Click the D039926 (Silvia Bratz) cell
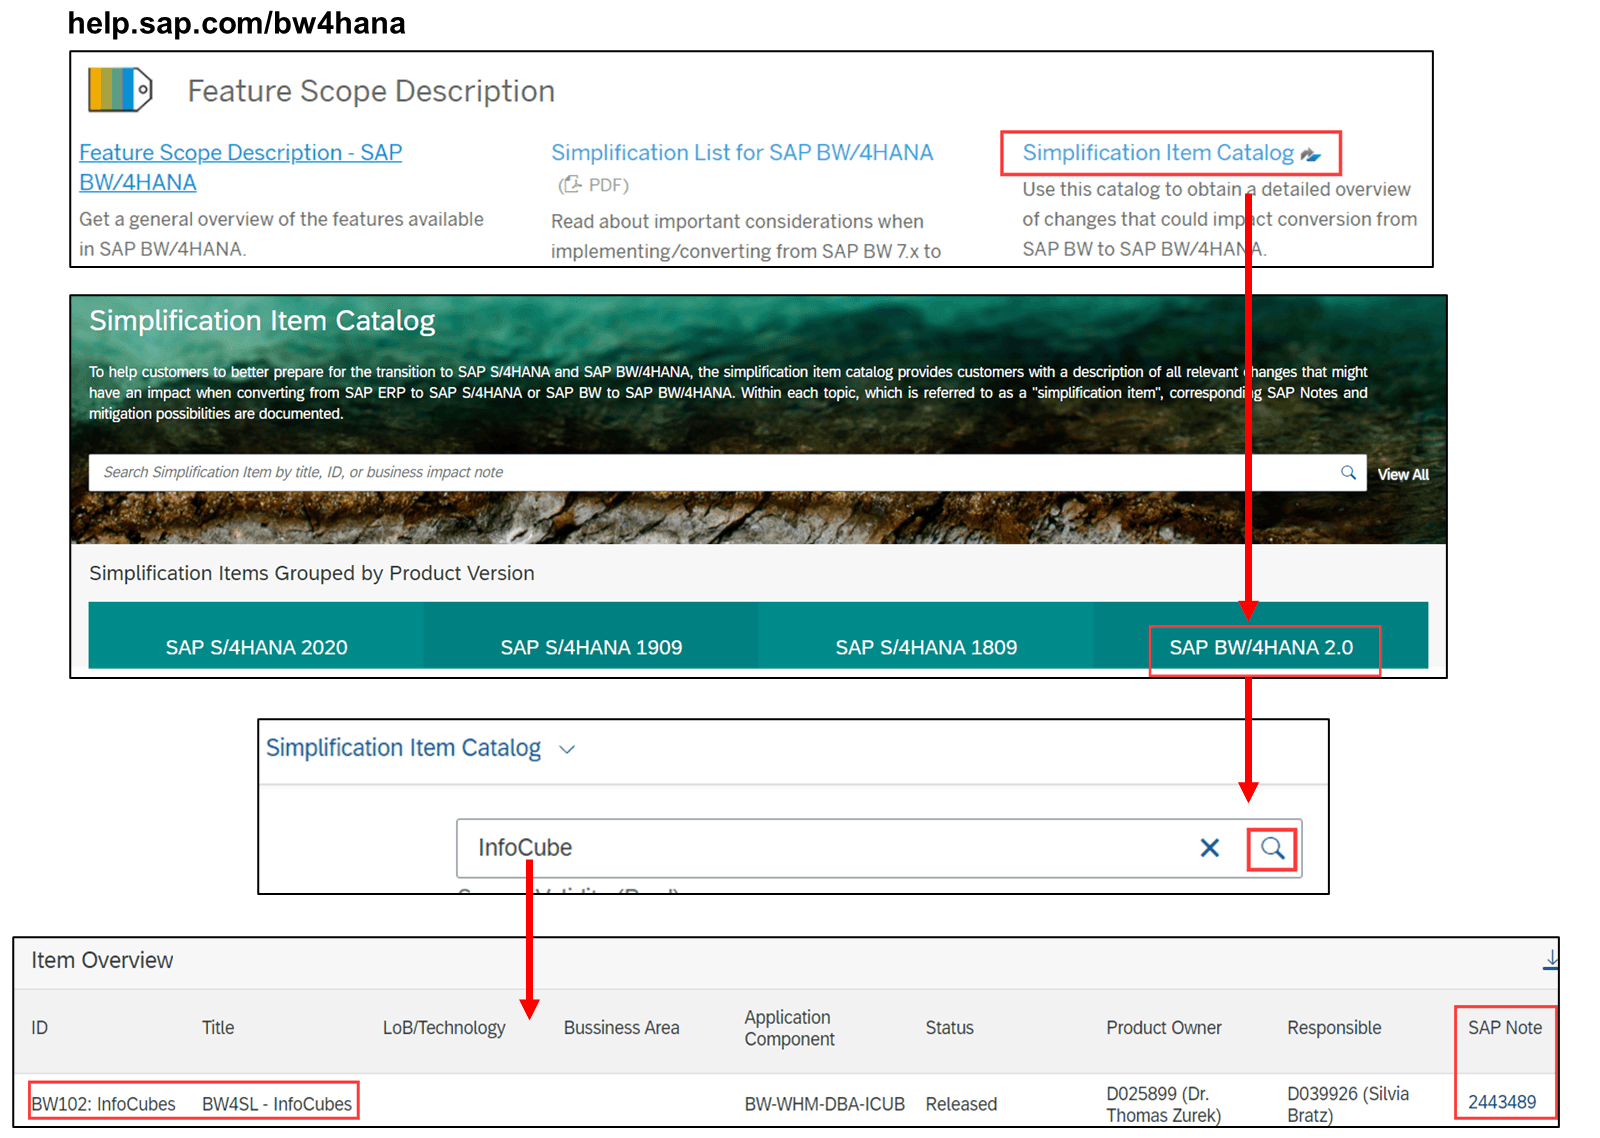 (x=1348, y=1105)
